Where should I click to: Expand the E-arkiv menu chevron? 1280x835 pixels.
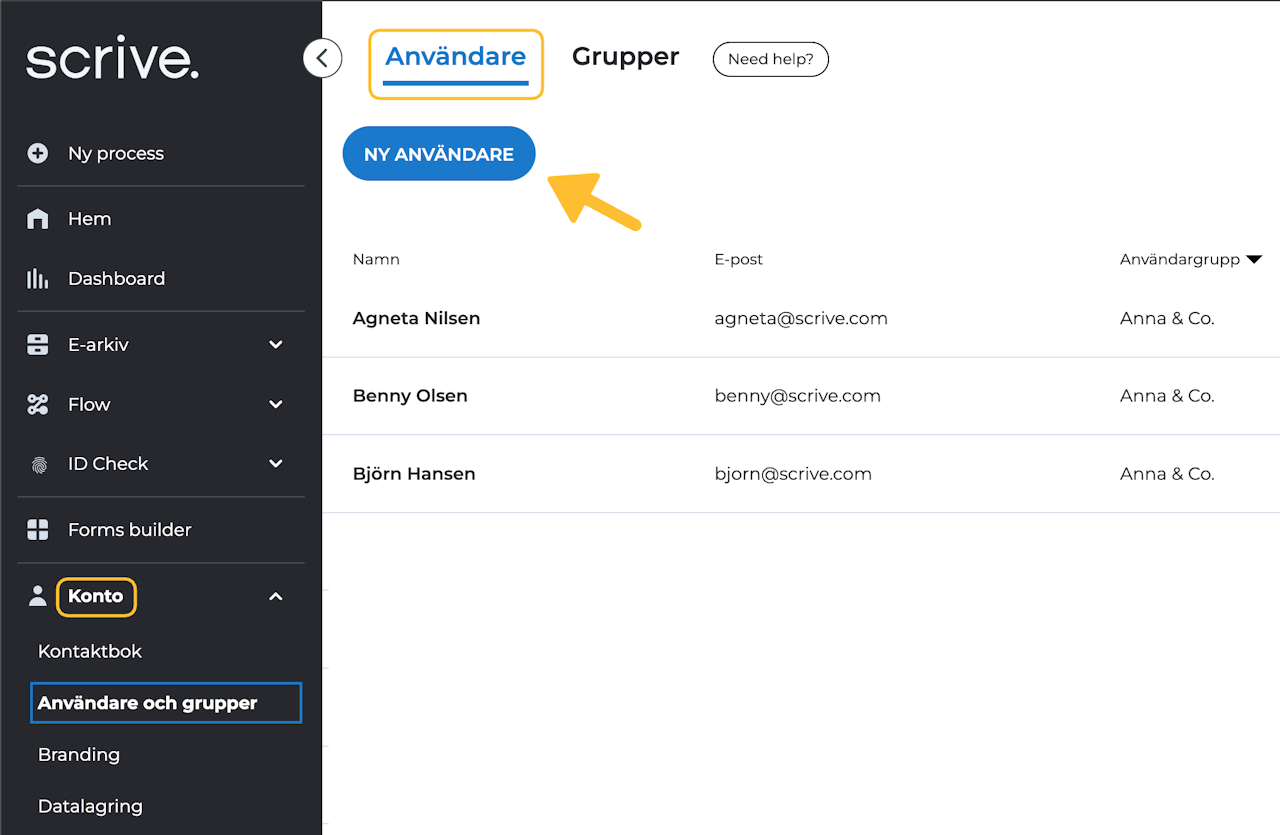[x=276, y=345]
